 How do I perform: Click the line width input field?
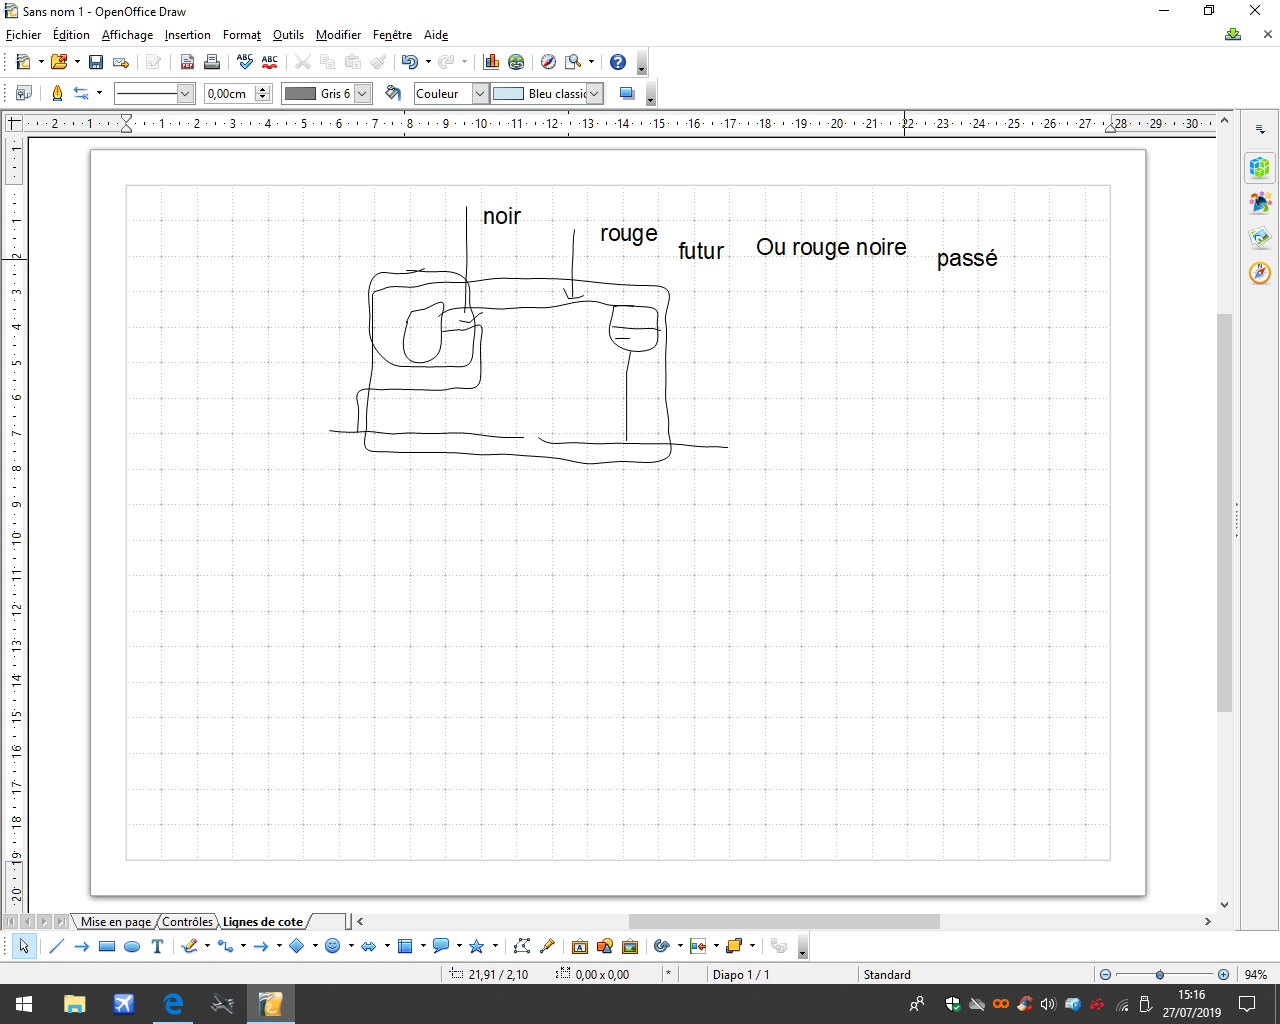click(230, 93)
